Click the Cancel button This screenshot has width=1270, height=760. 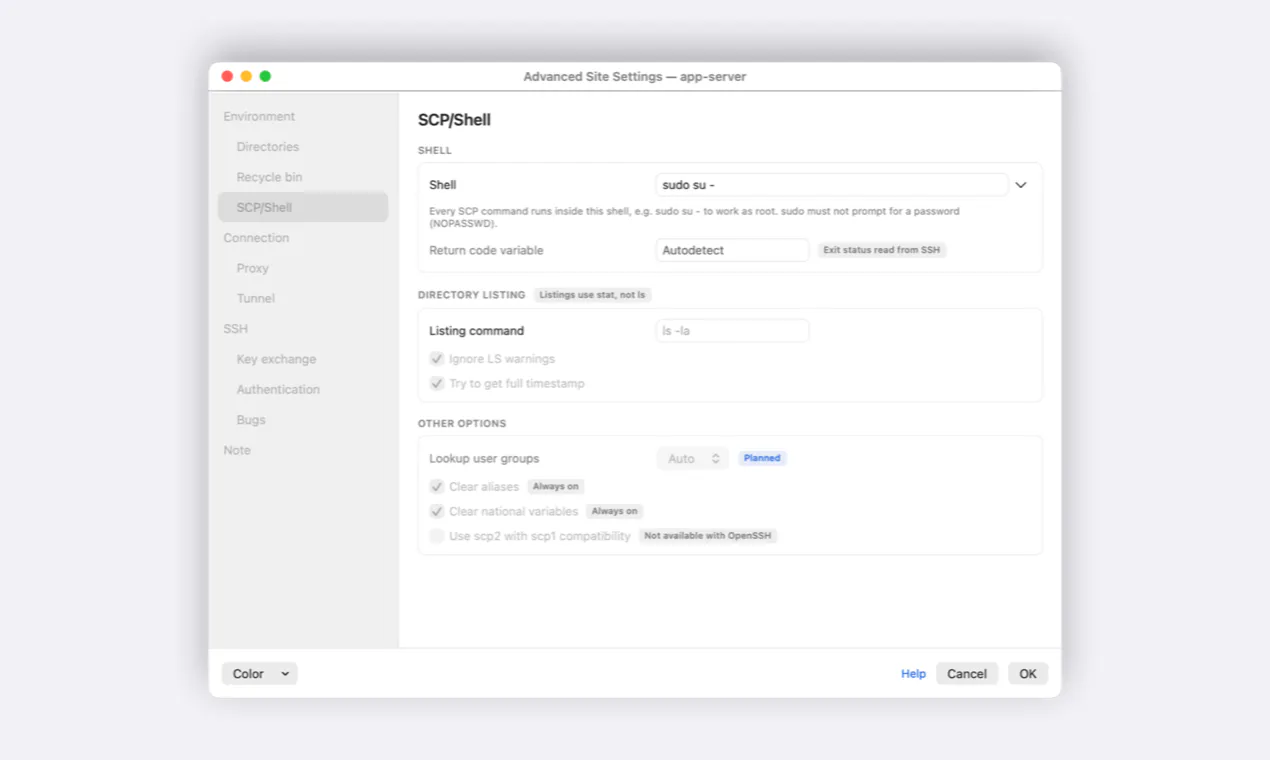[x=967, y=674]
